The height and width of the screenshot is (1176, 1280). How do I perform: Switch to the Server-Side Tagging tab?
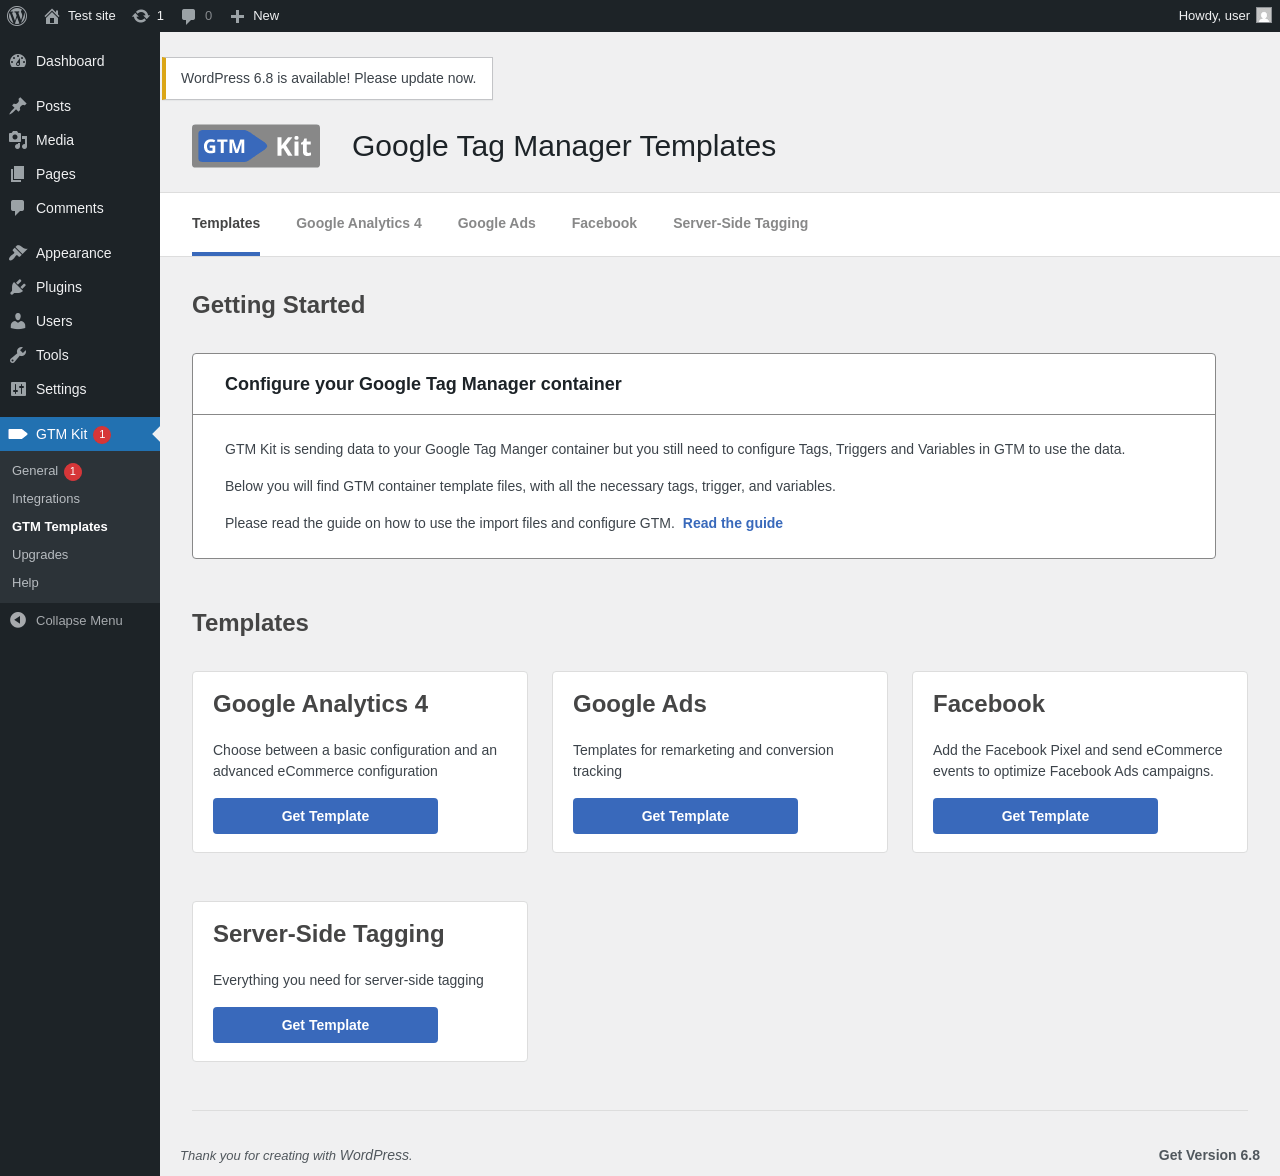tap(740, 223)
